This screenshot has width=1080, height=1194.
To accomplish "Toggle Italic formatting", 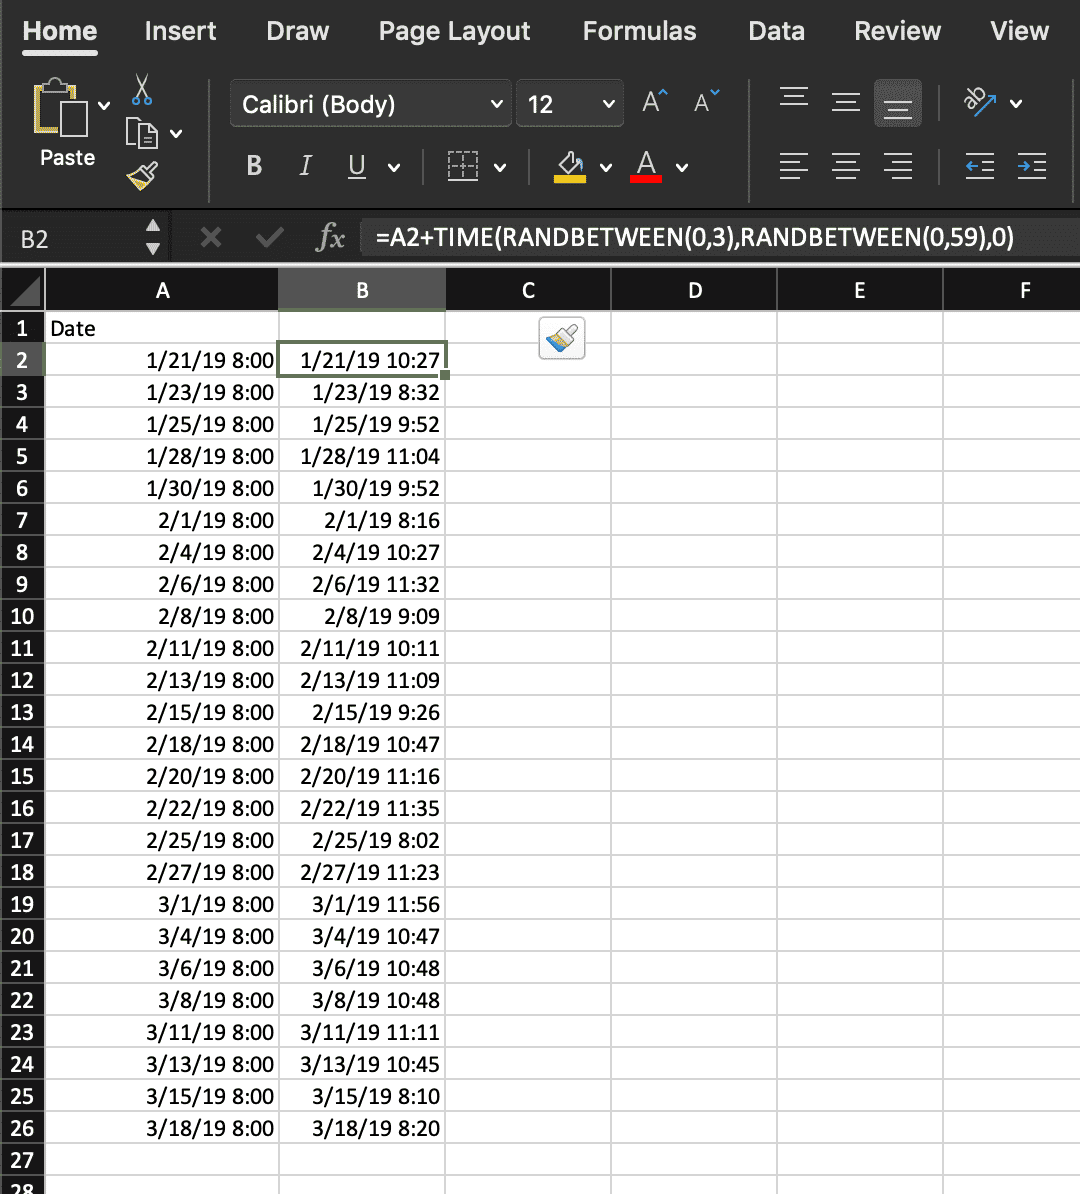I will [x=305, y=166].
